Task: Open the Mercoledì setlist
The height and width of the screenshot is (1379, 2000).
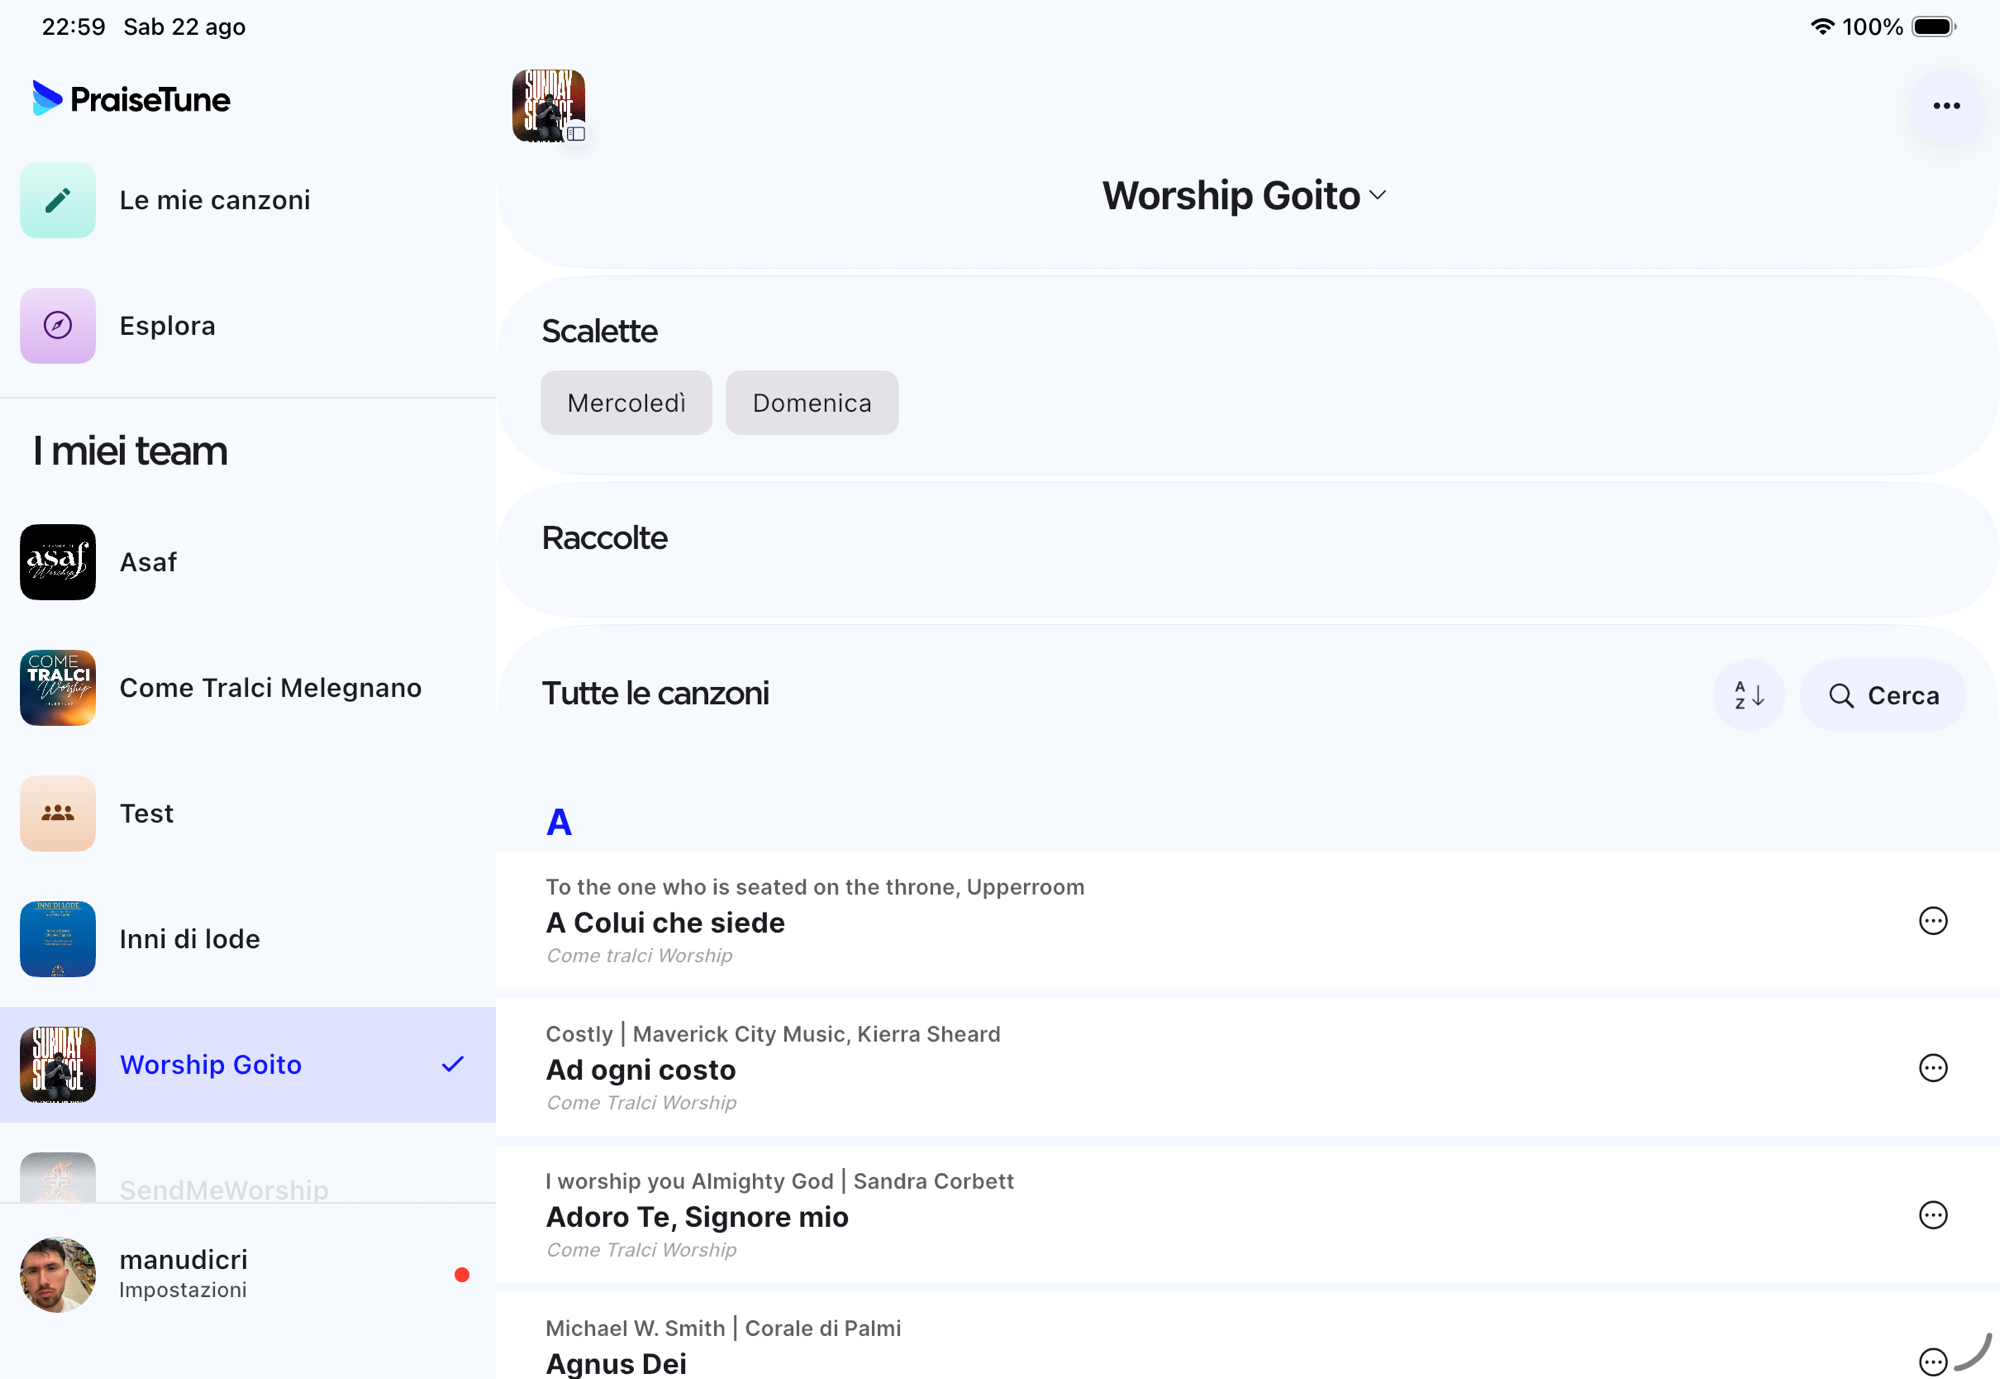Action: tap(626, 403)
